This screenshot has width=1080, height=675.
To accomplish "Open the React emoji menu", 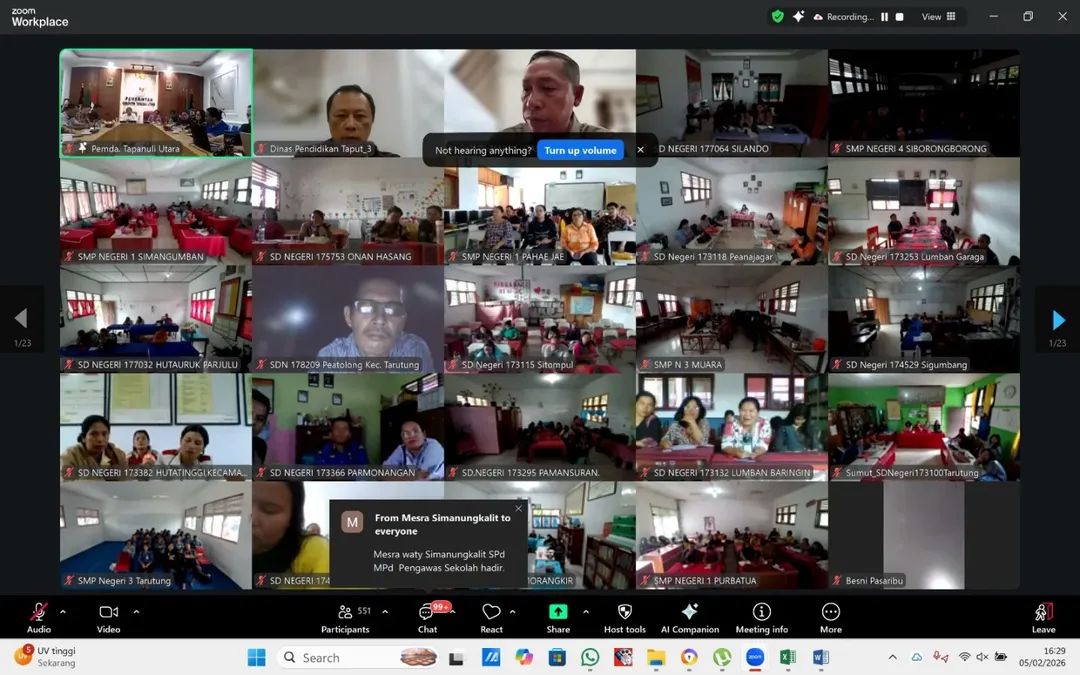I will (491, 612).
